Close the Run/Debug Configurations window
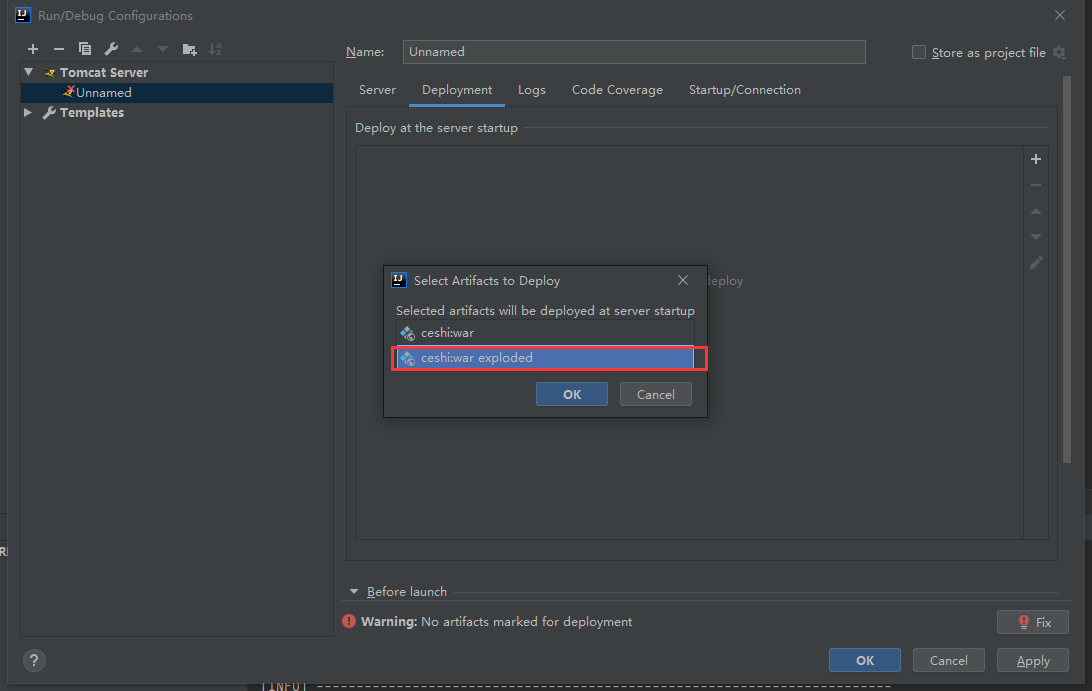This screenshot has width=1092, height=691. (1059, 15)
